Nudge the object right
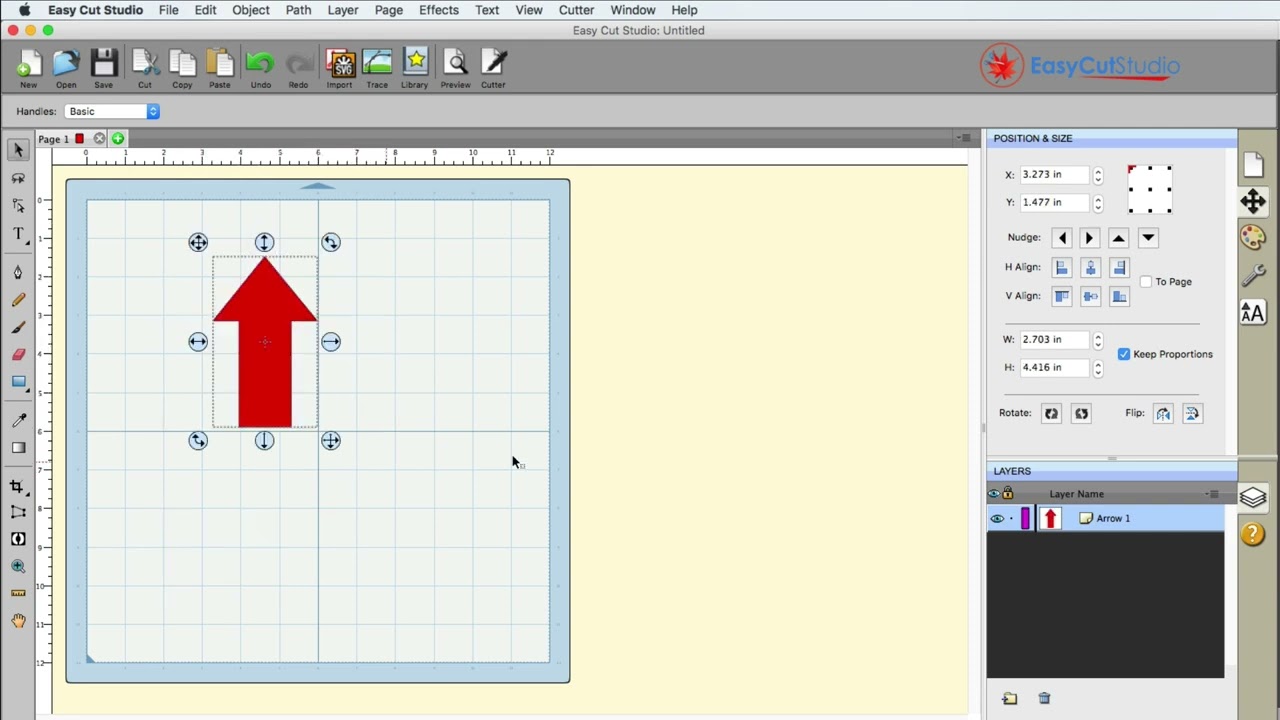The image size is (1280, 720). click(x=1090, y=238)
